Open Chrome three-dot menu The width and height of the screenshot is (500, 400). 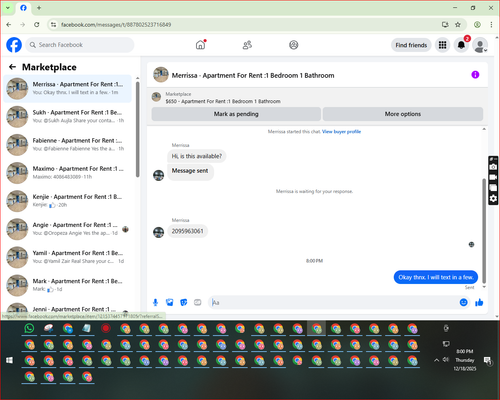click(x=491, y=25)
